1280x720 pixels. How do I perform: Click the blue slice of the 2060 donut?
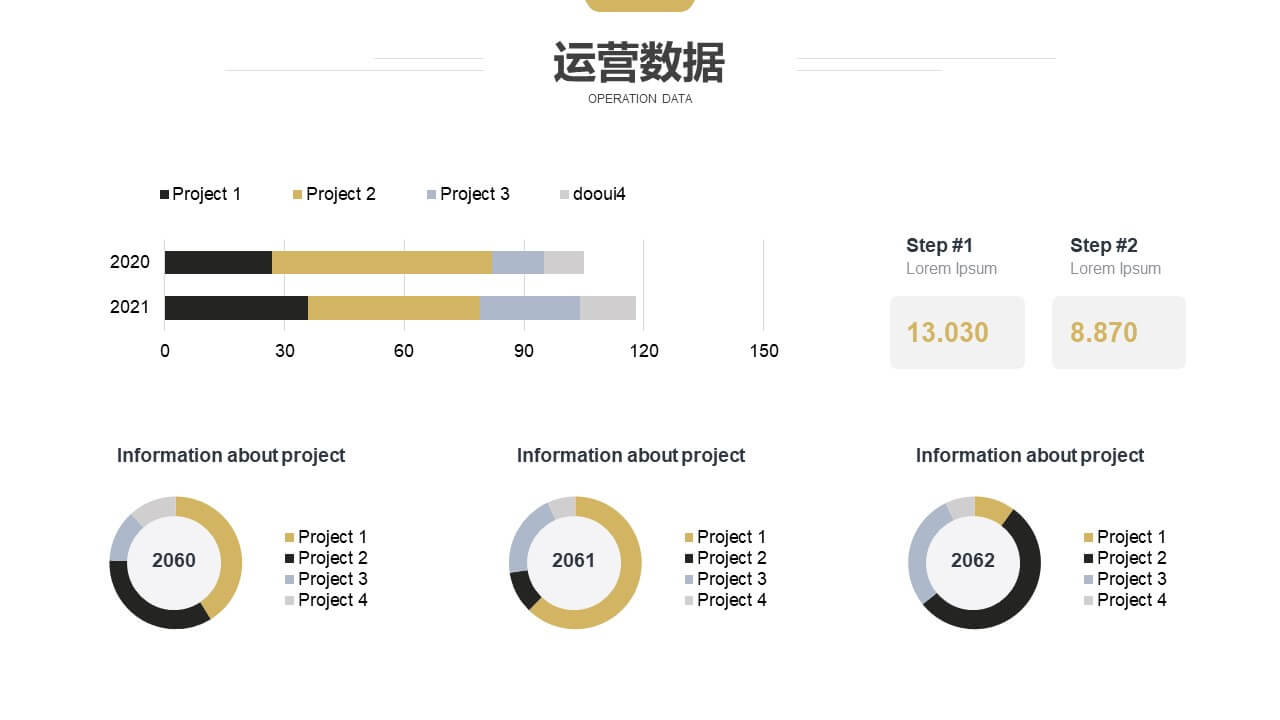click(x=122, y=539)
